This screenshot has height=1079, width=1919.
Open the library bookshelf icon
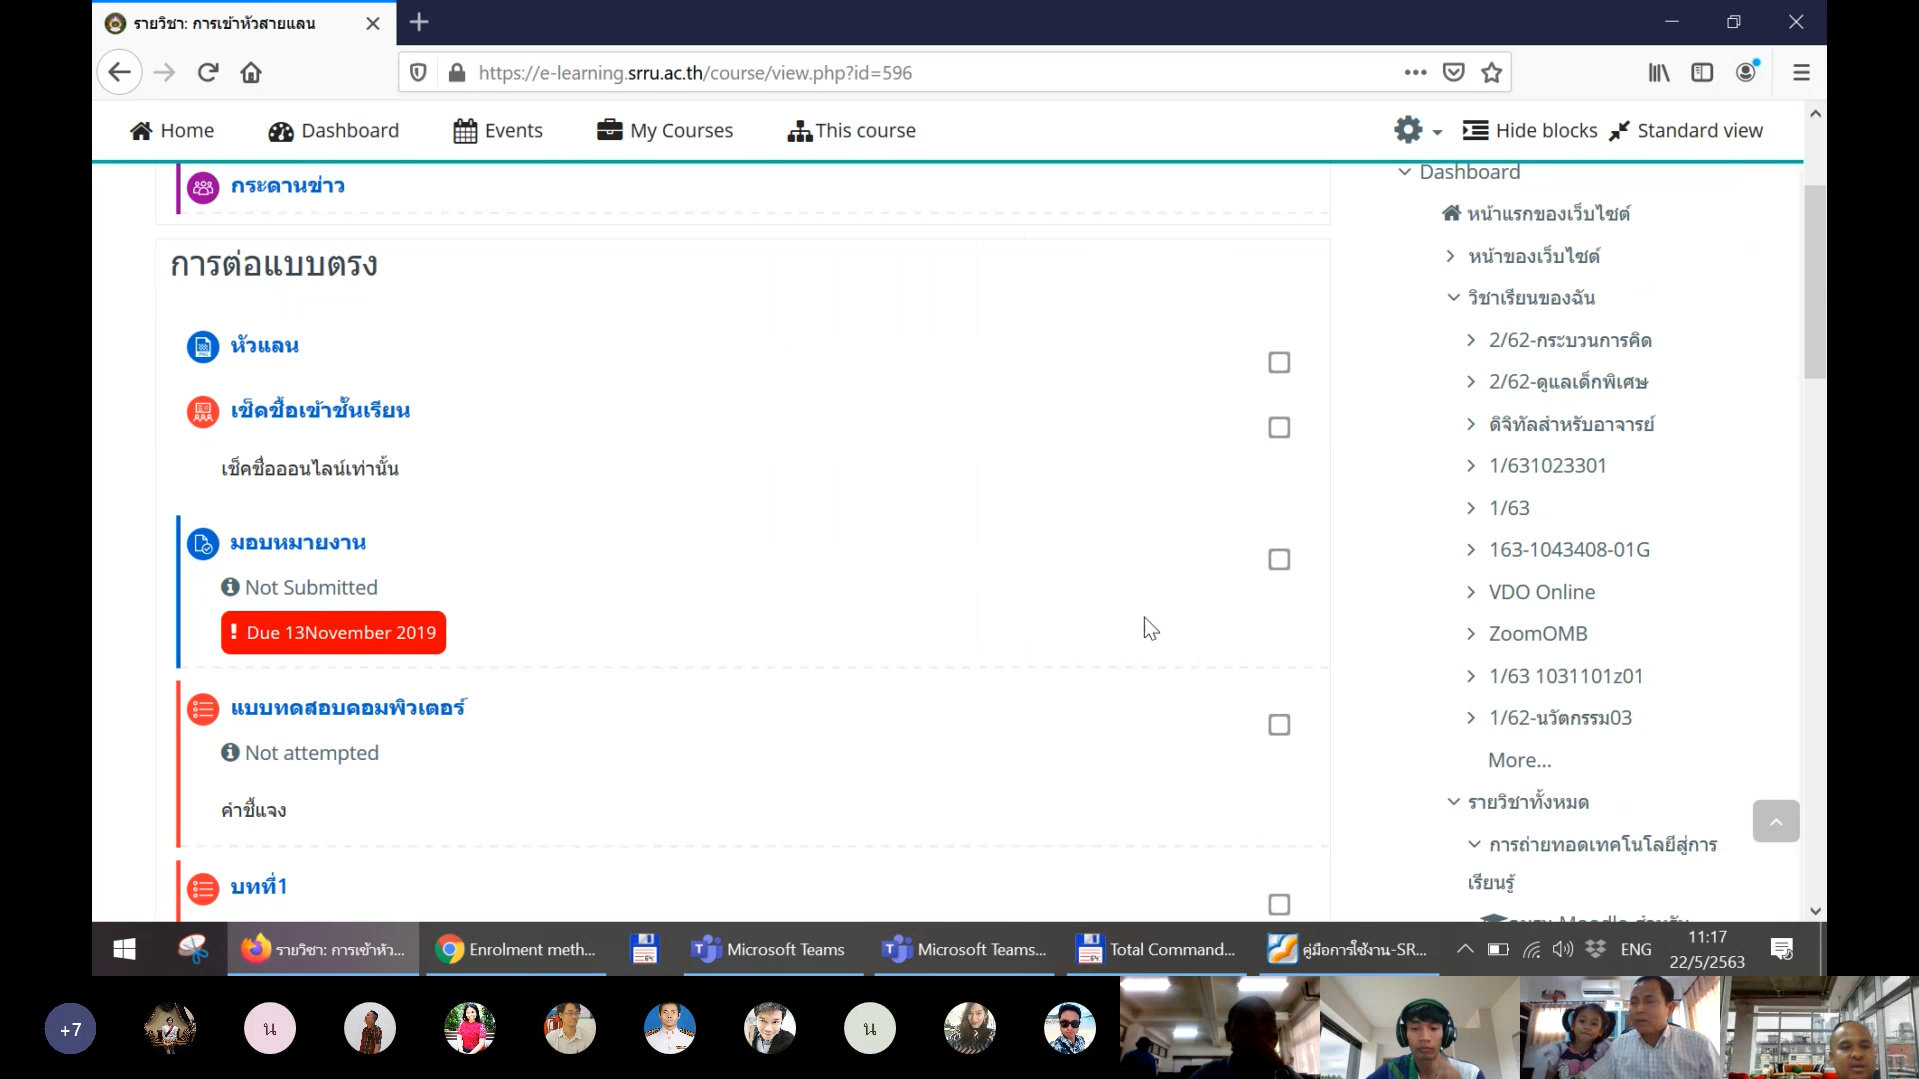tap(1659, 73)
